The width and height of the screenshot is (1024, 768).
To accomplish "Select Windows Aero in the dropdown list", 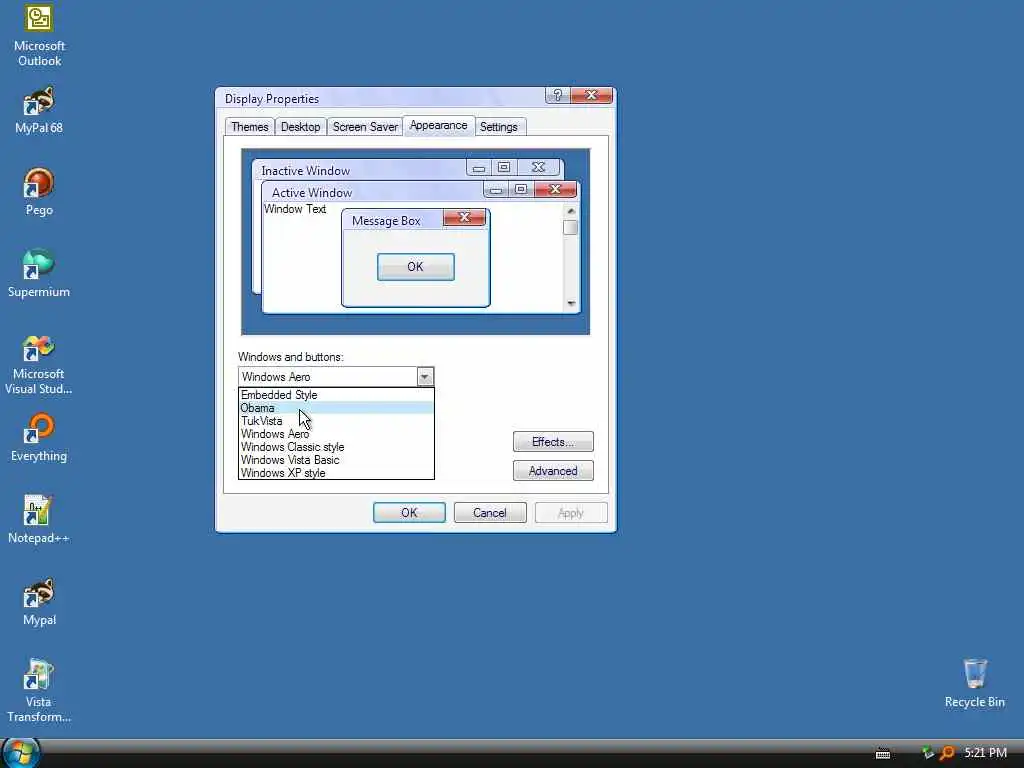I will point(336,434).
